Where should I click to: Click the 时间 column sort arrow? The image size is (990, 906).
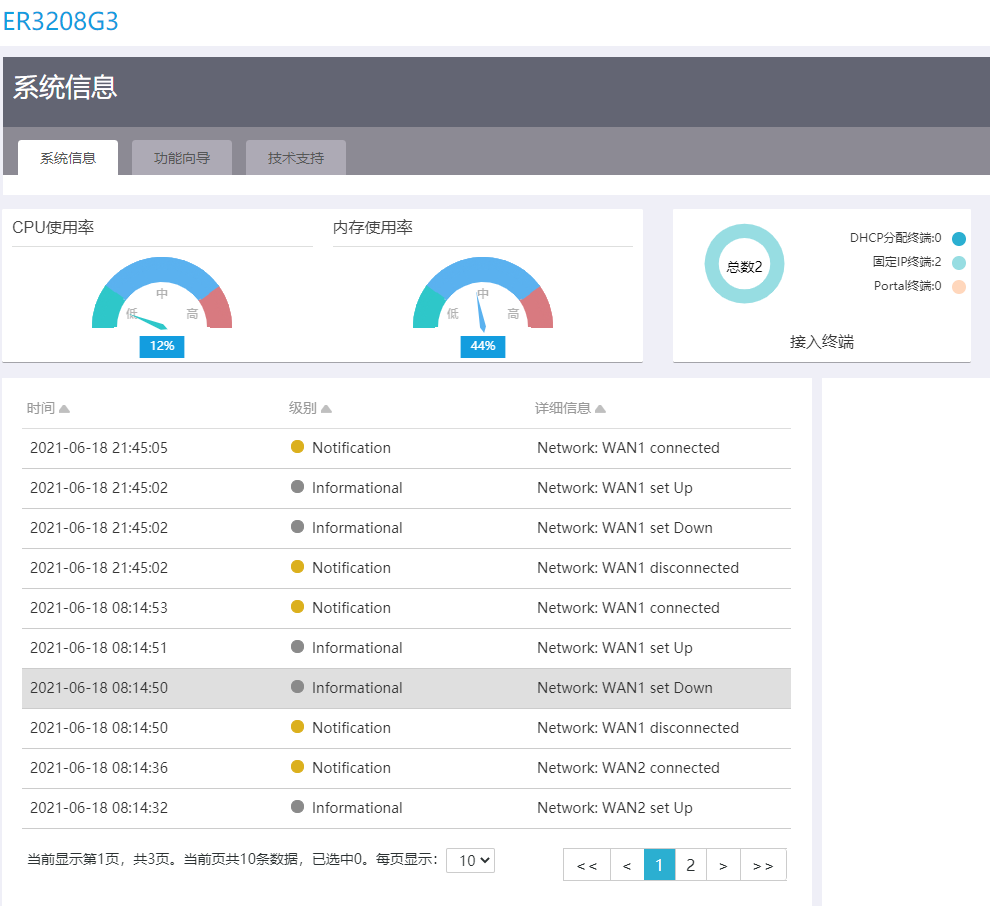64,409
